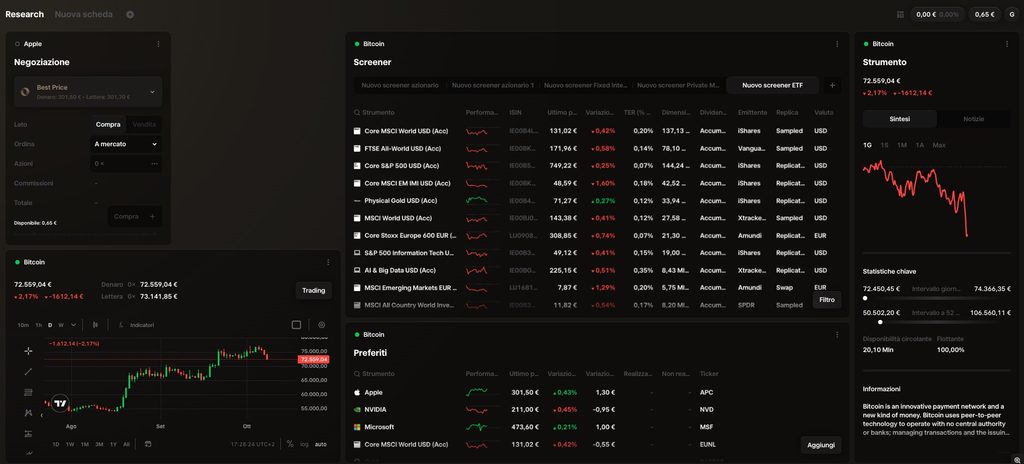Select the W weekly interval

61,325
